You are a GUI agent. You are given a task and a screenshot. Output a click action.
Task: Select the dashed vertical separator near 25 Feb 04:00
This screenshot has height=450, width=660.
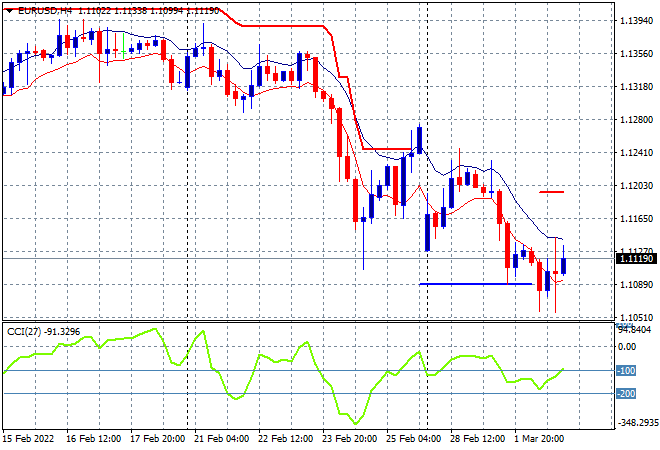point(428,160)
